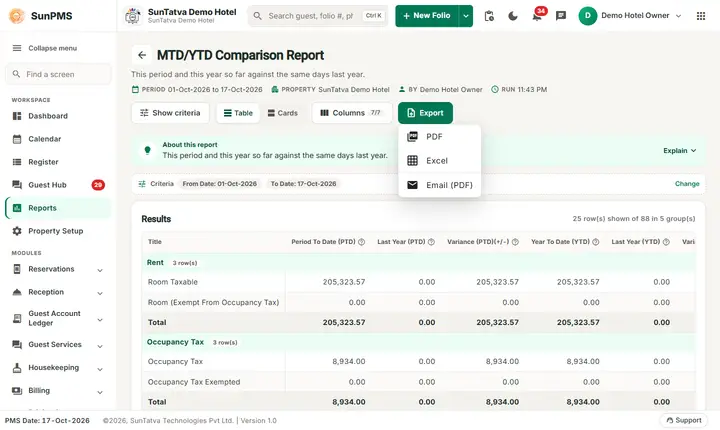Choose Email (PDF) from Export menu
The height and width of the screenshot is (430, 720).
pos(439,185)
